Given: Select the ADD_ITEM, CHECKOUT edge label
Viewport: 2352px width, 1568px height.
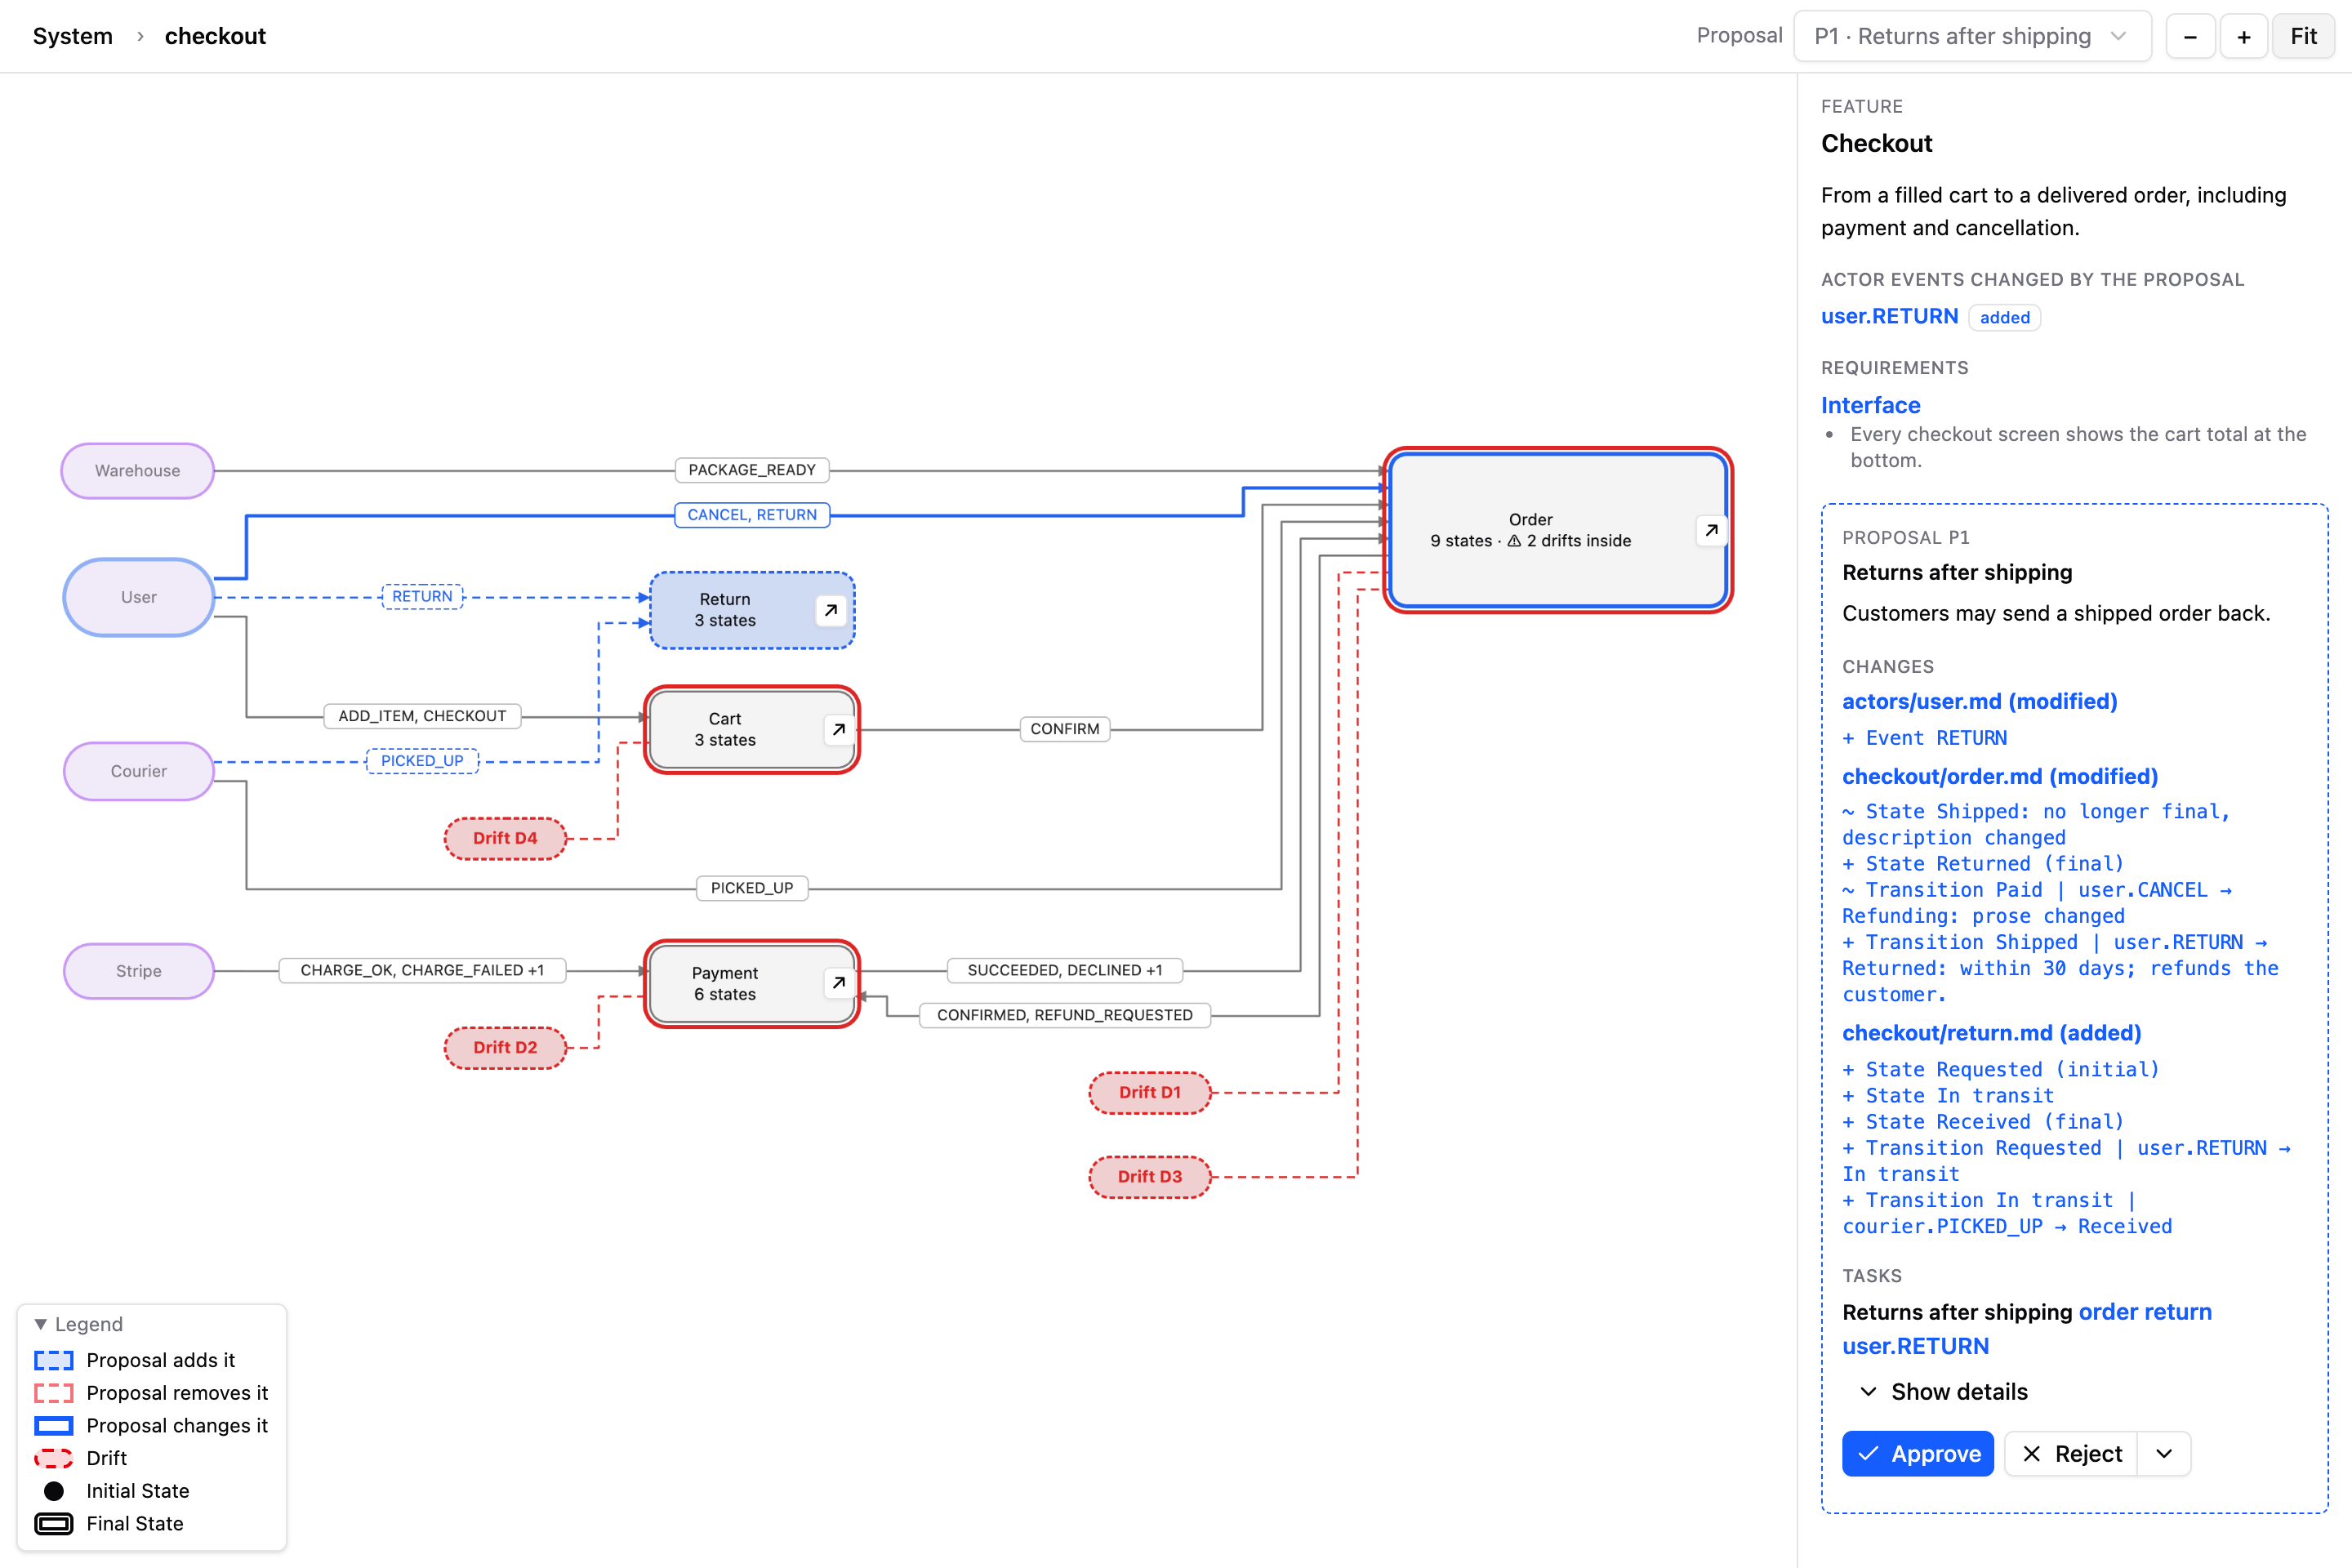Looking at the screenshot, I should 422,716.
